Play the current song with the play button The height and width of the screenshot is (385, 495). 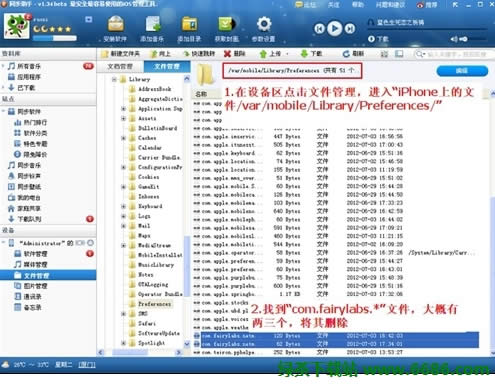335,28
